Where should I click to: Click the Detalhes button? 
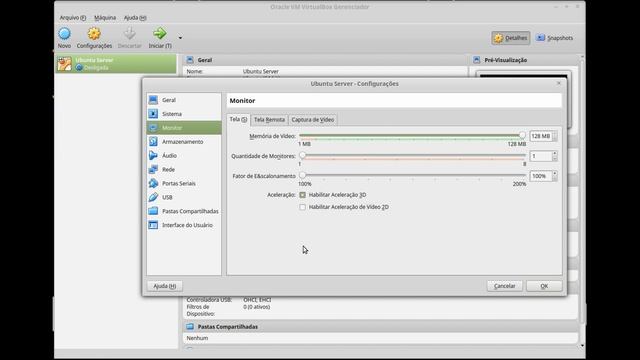(511, 38)
